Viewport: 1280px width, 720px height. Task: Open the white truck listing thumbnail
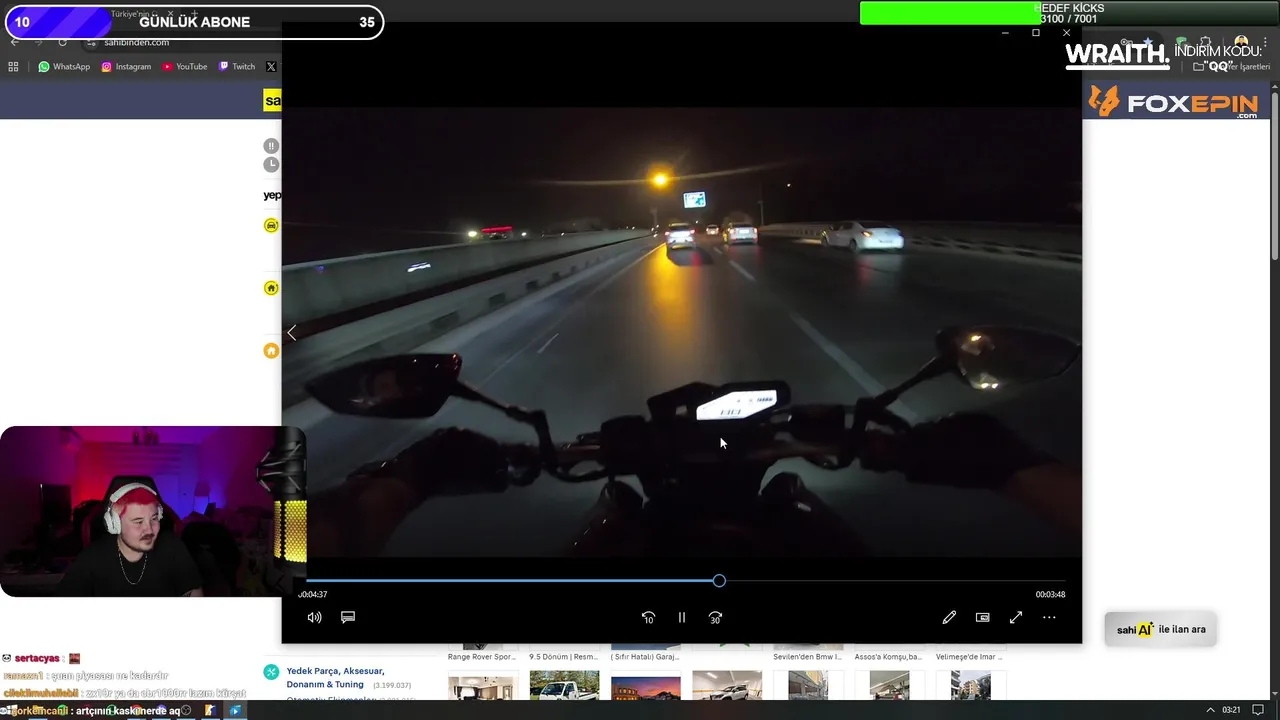564,687
